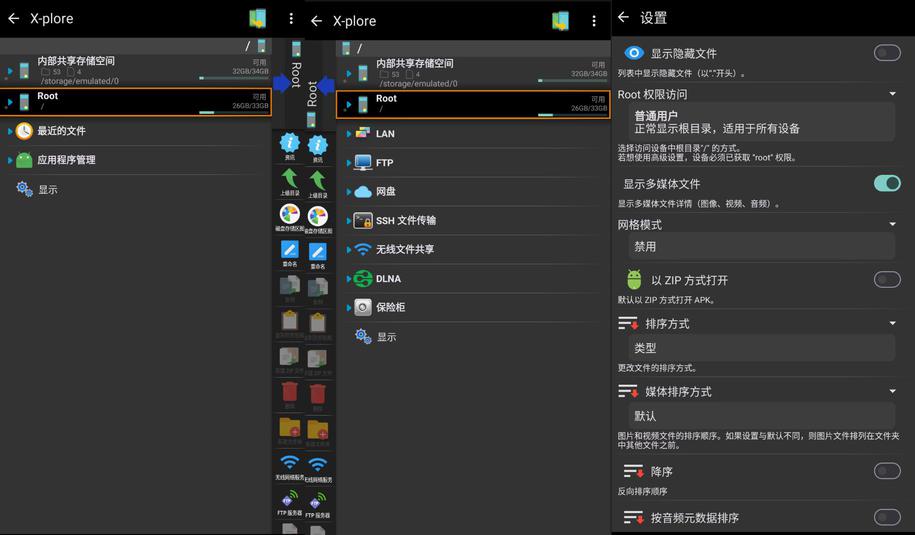Viewport: 915px width, 535px height.
Task: Toggle the 按音频元数据排序 switch
Action: [x=886, y=517]
